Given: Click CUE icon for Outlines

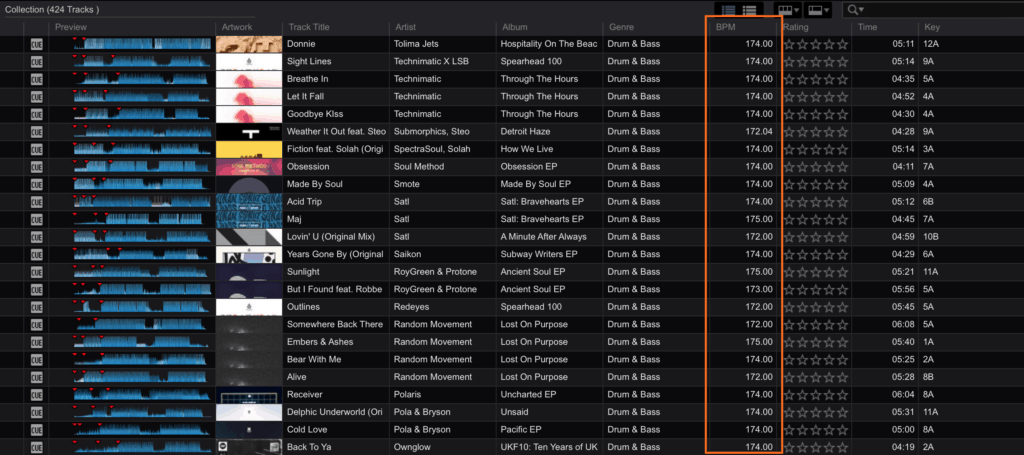Looking at the screenshot, I should [x=36, y=307].
